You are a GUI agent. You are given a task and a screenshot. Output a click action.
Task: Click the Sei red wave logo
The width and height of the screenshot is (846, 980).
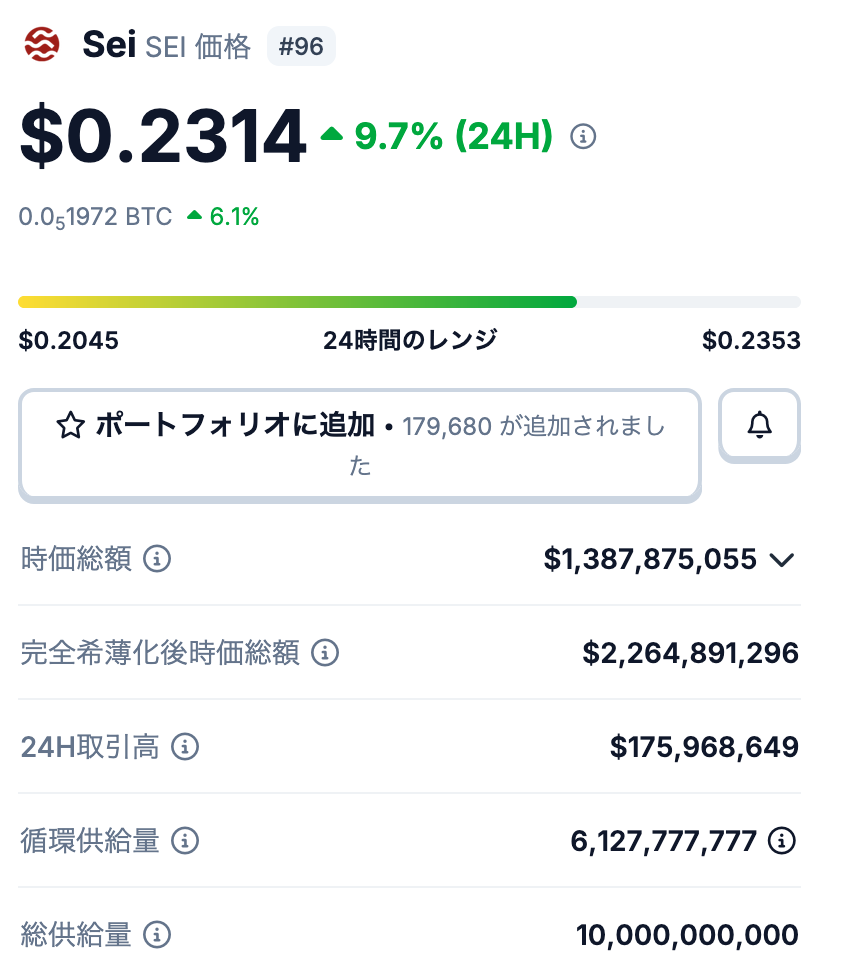43,45
